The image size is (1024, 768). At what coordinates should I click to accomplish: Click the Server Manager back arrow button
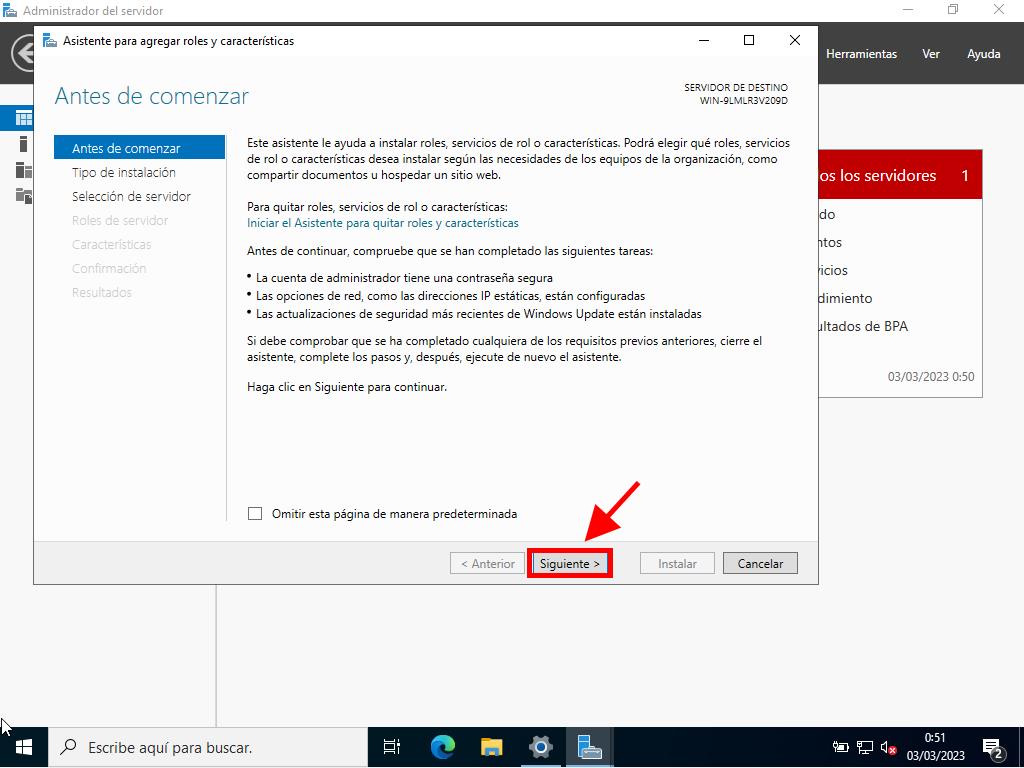(22, 54)
